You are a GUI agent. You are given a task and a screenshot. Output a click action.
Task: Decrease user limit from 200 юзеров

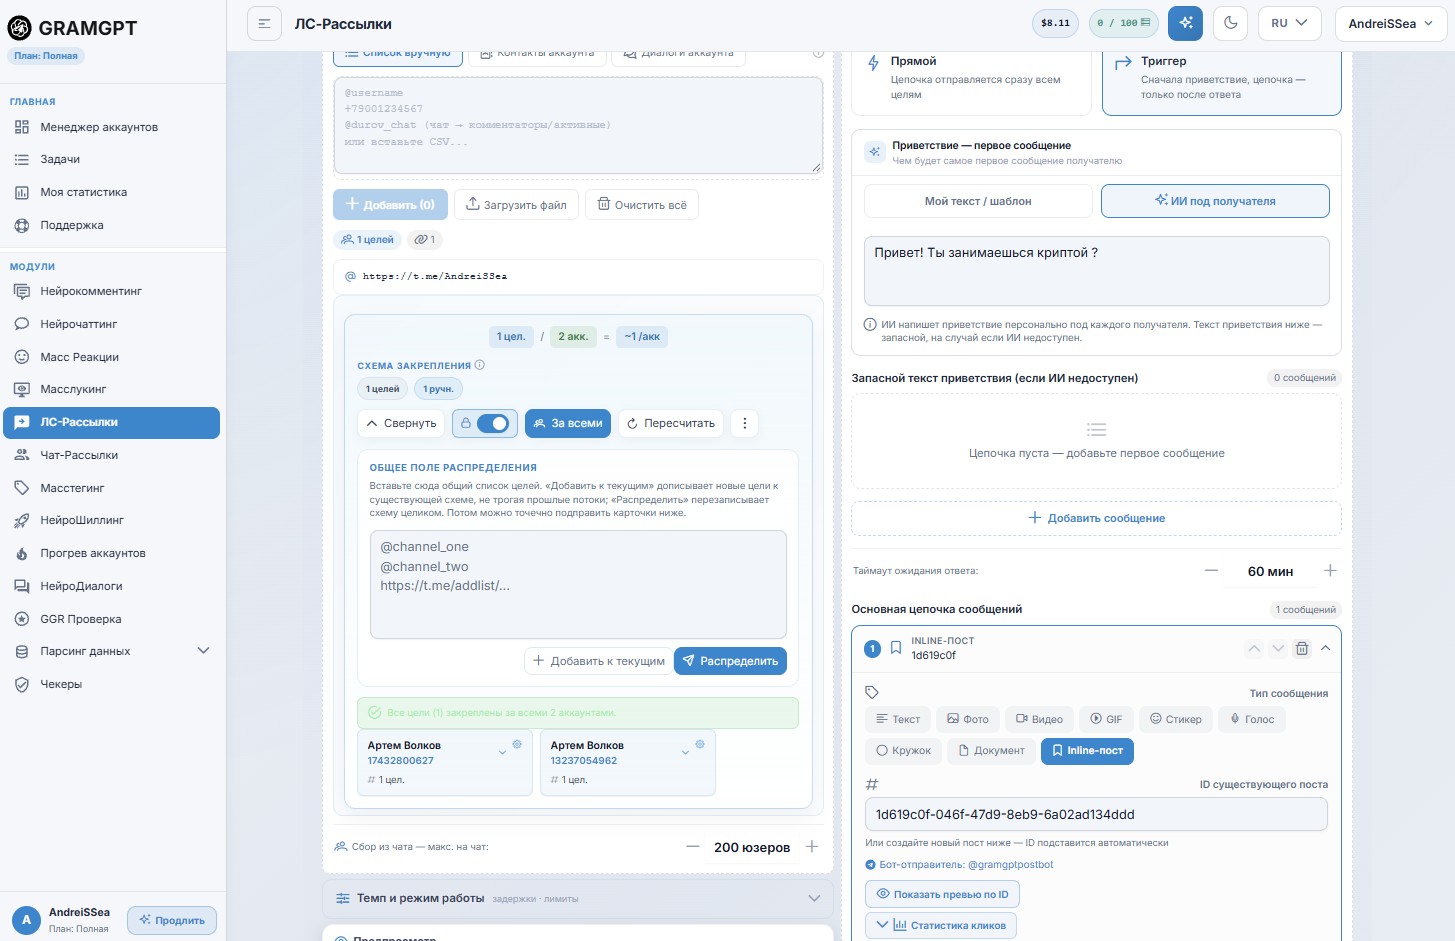pos(692,847)
